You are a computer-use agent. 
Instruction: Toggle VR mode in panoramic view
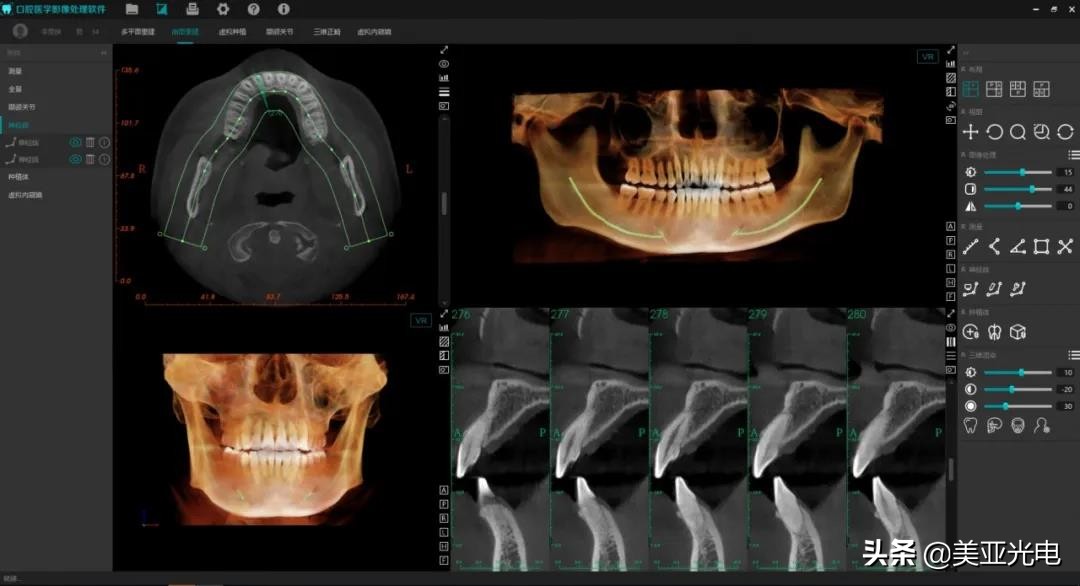pos(928,56)
